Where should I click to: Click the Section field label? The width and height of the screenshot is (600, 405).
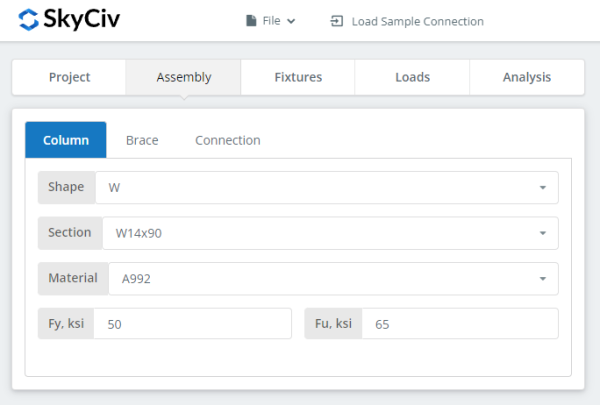click(70, 233)
